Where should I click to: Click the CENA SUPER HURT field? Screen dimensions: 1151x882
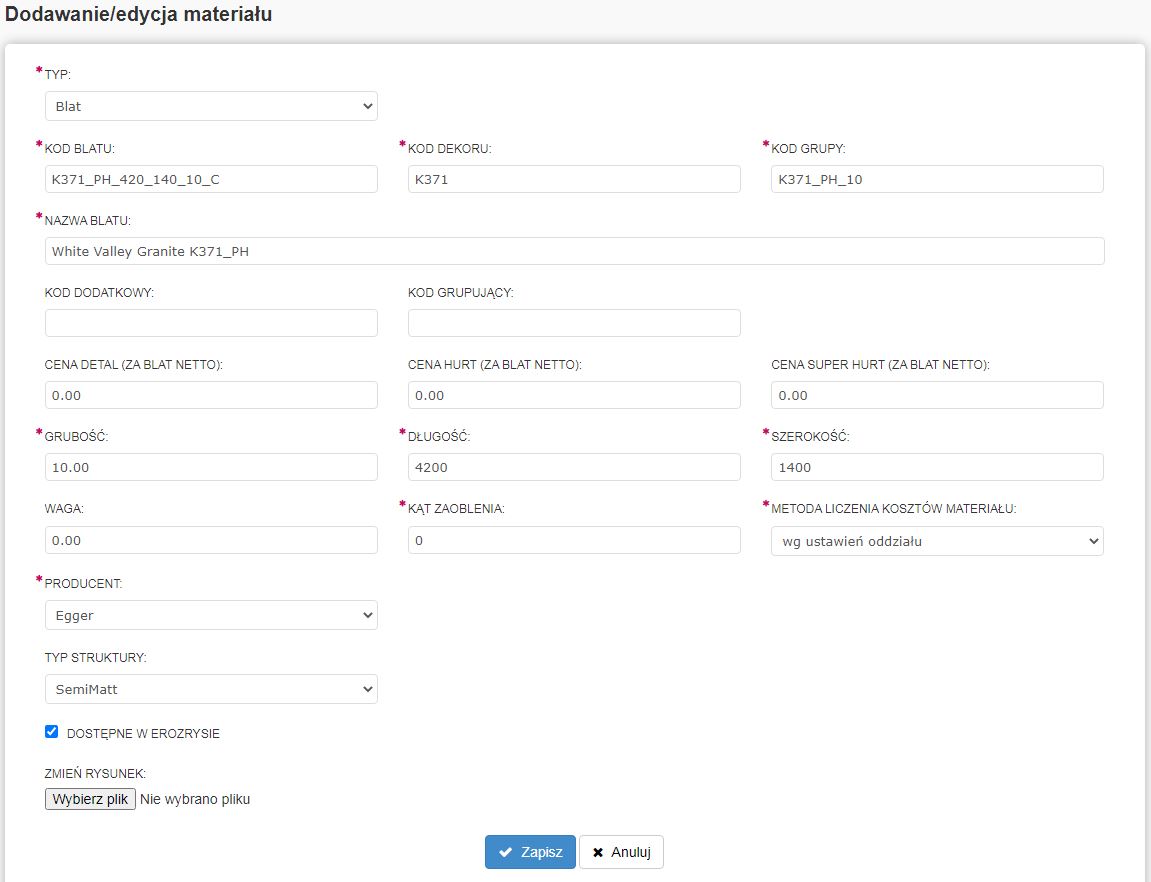(x=937, y=395)
